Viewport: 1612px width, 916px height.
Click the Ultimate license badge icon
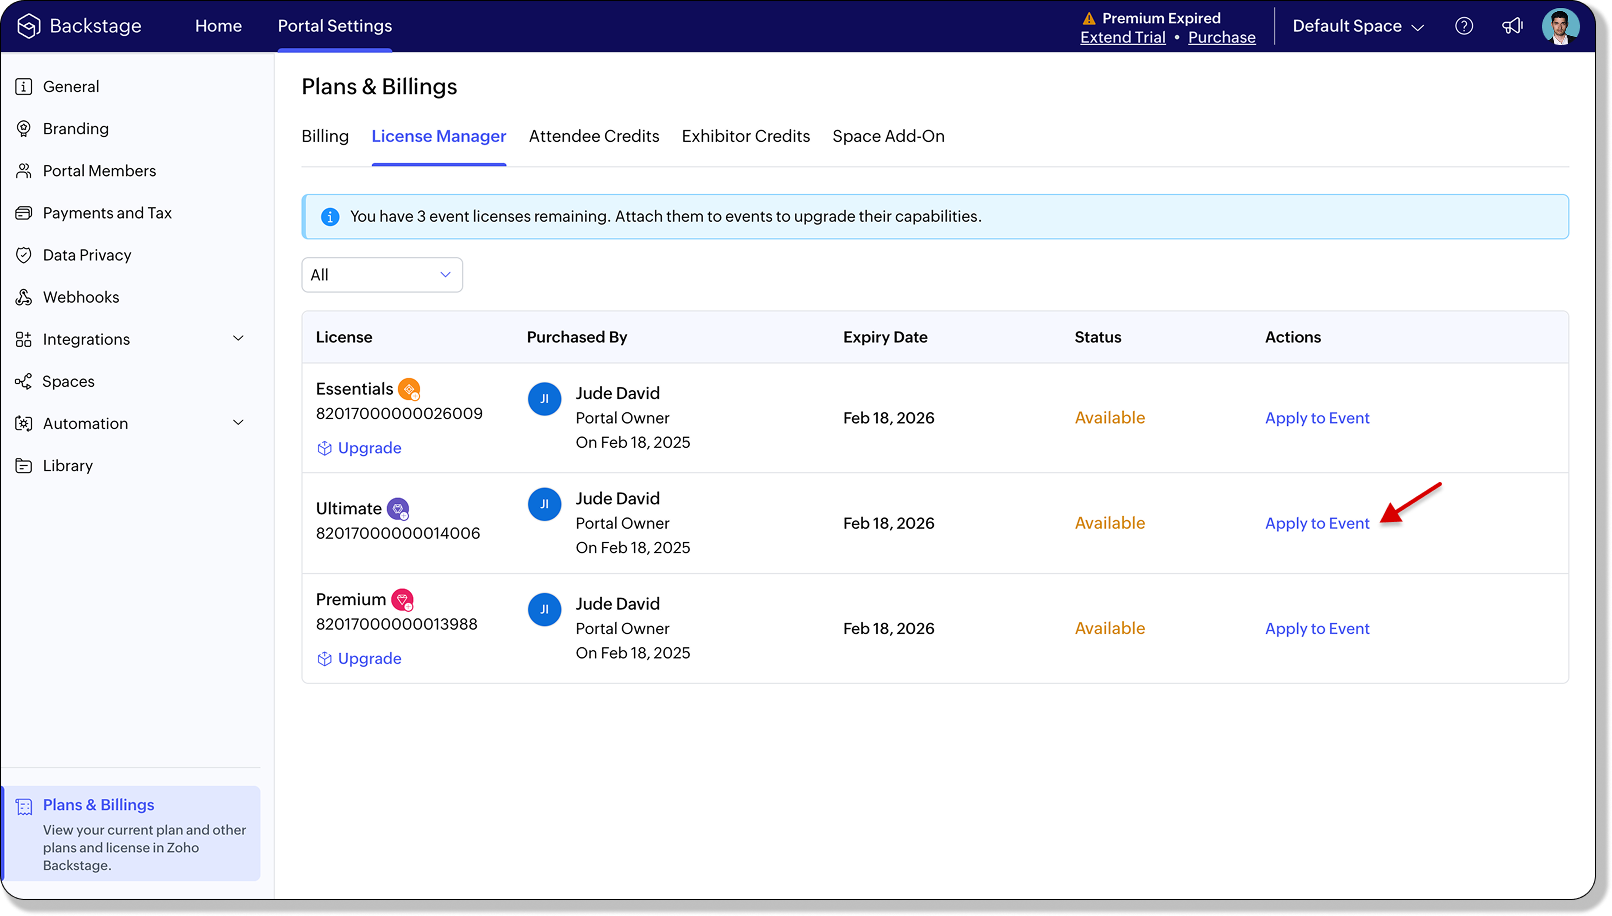398,509
